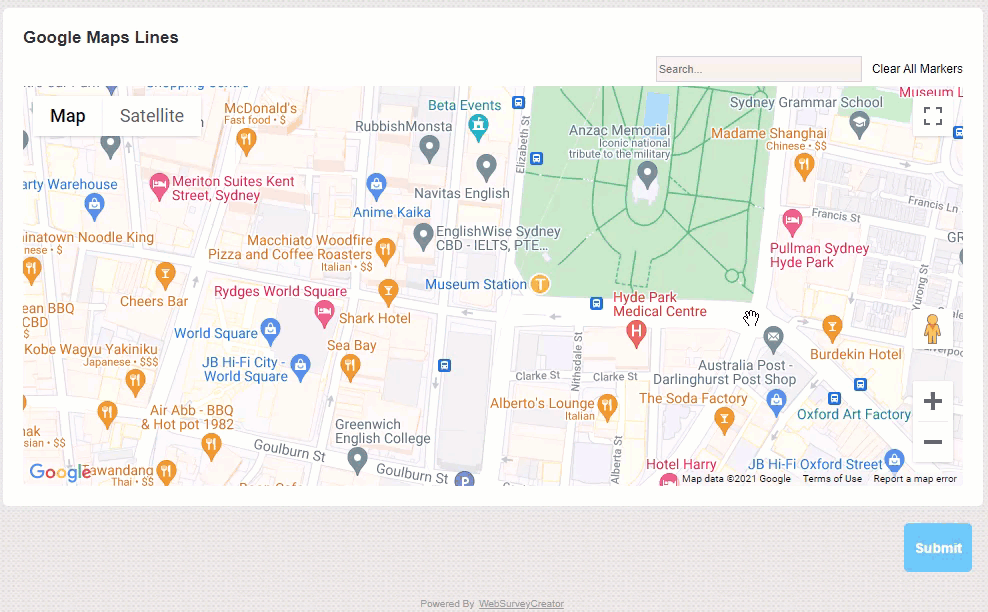
Task: Select the Pegman street view icon
Action: (933, 327)
